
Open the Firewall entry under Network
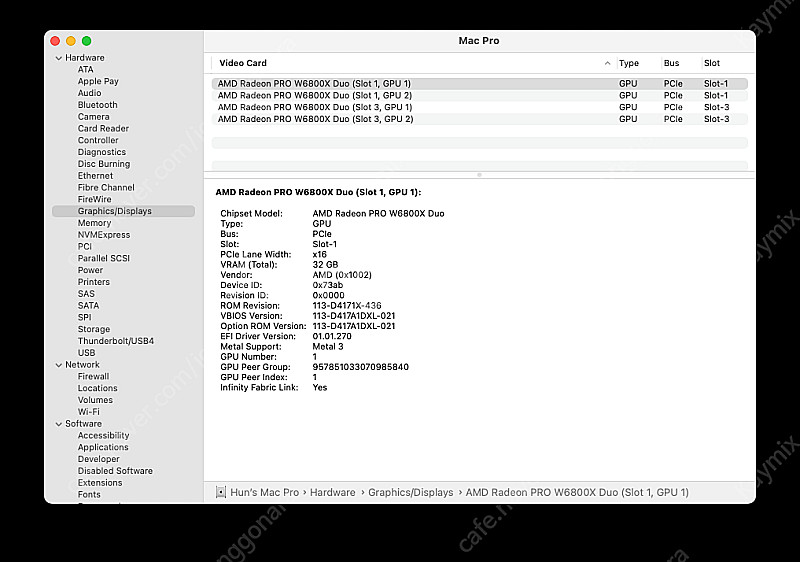pyautogui.click(x=93, y=376)
